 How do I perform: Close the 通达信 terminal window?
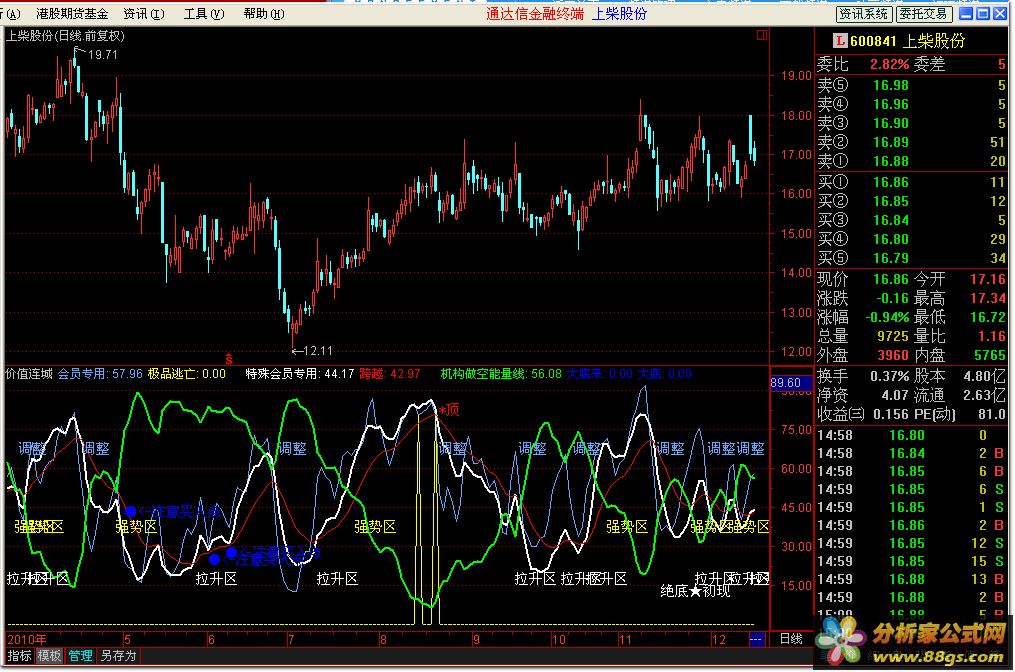[x=999, y=13]
